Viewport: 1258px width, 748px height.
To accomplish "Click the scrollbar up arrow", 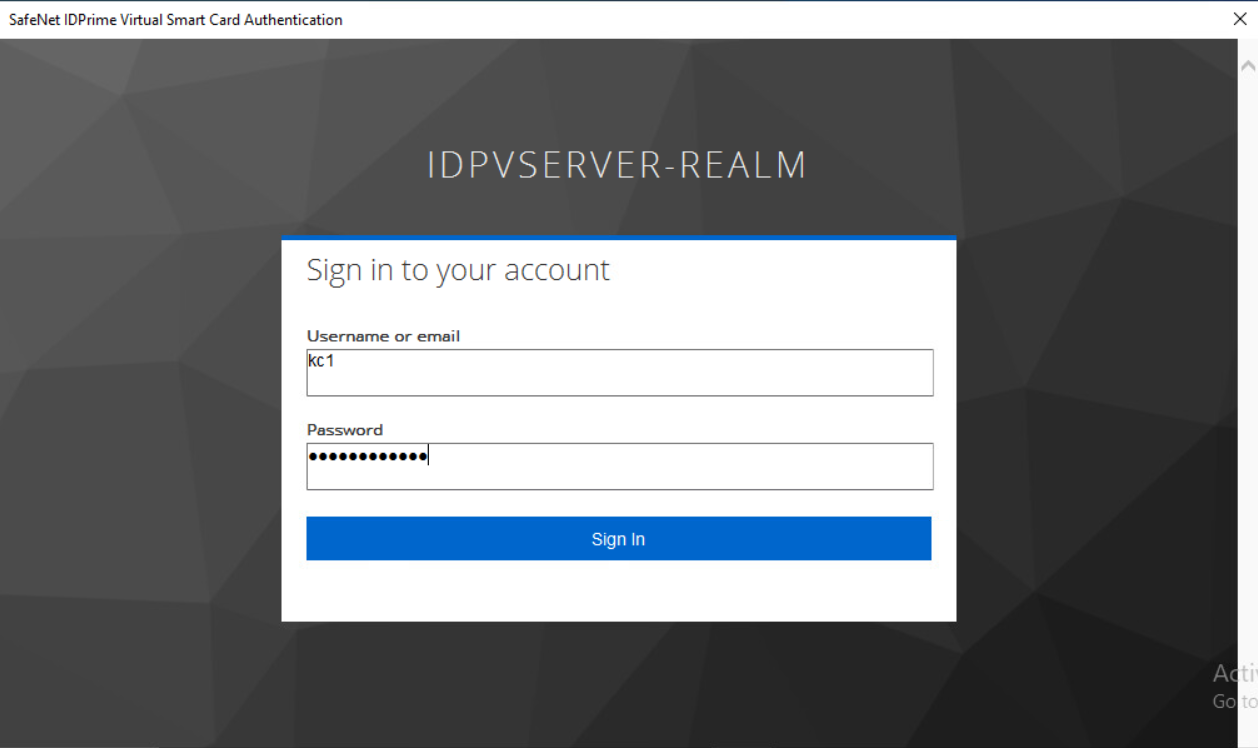I will tap(1248, 66).
